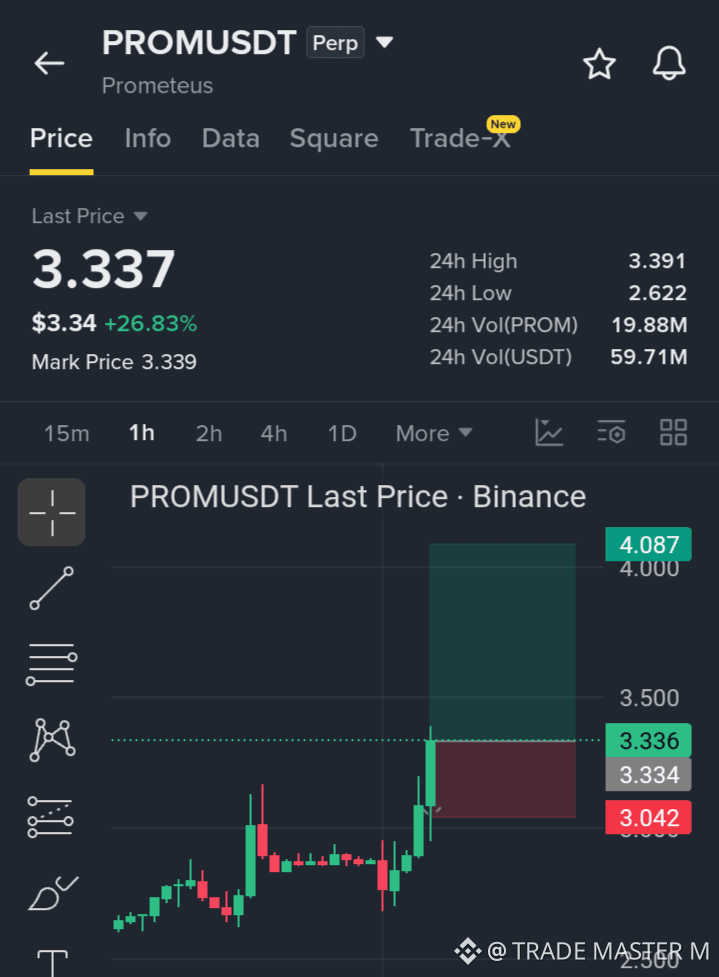Switch to the Price tab
The image size is (719, 977).
pyautogui.click(x=61, y=138)
